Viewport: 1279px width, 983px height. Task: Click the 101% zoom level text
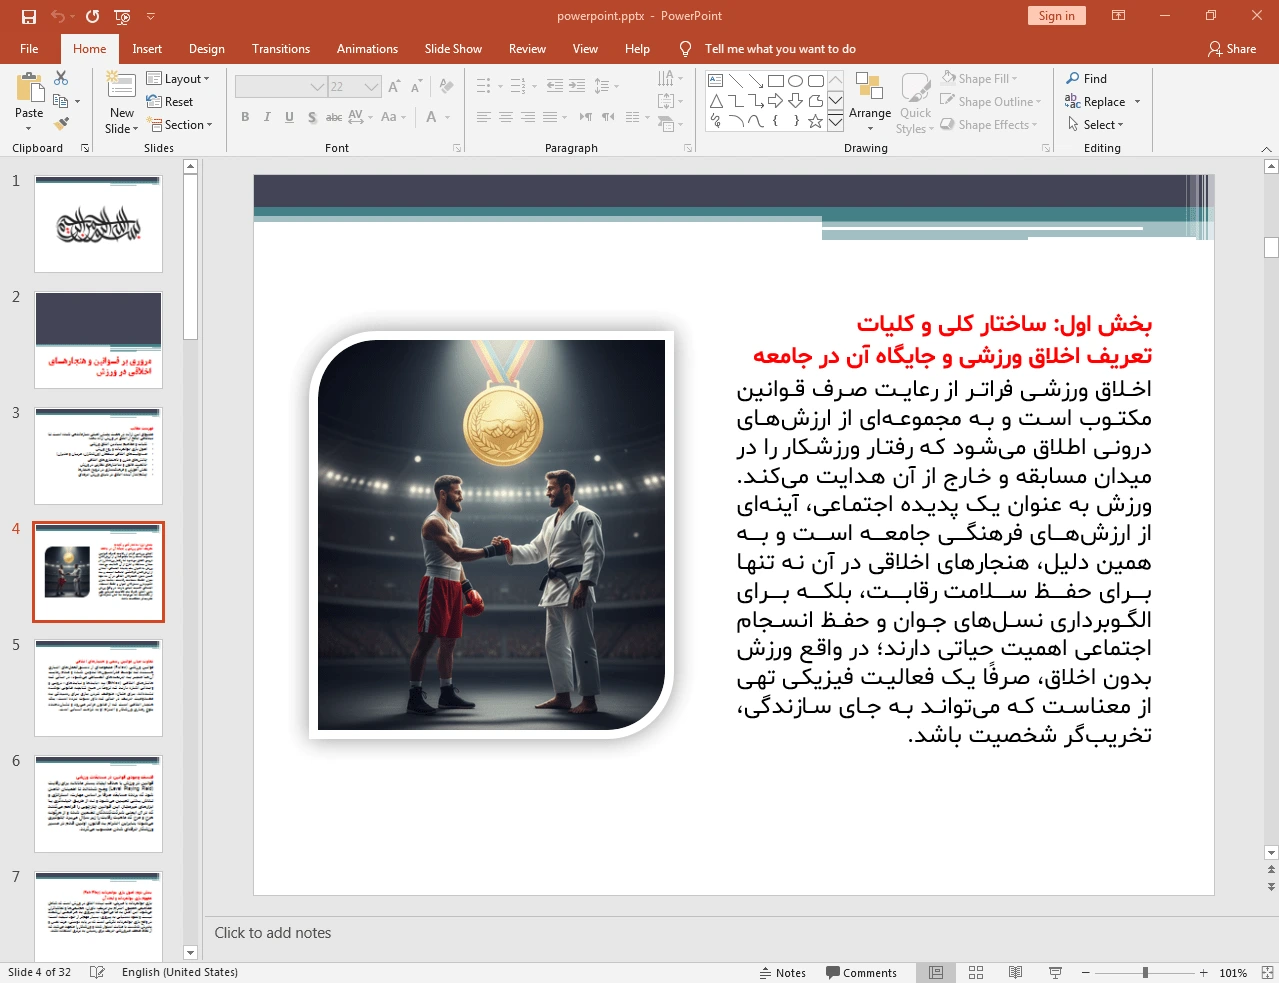[x=1233, y=972]
